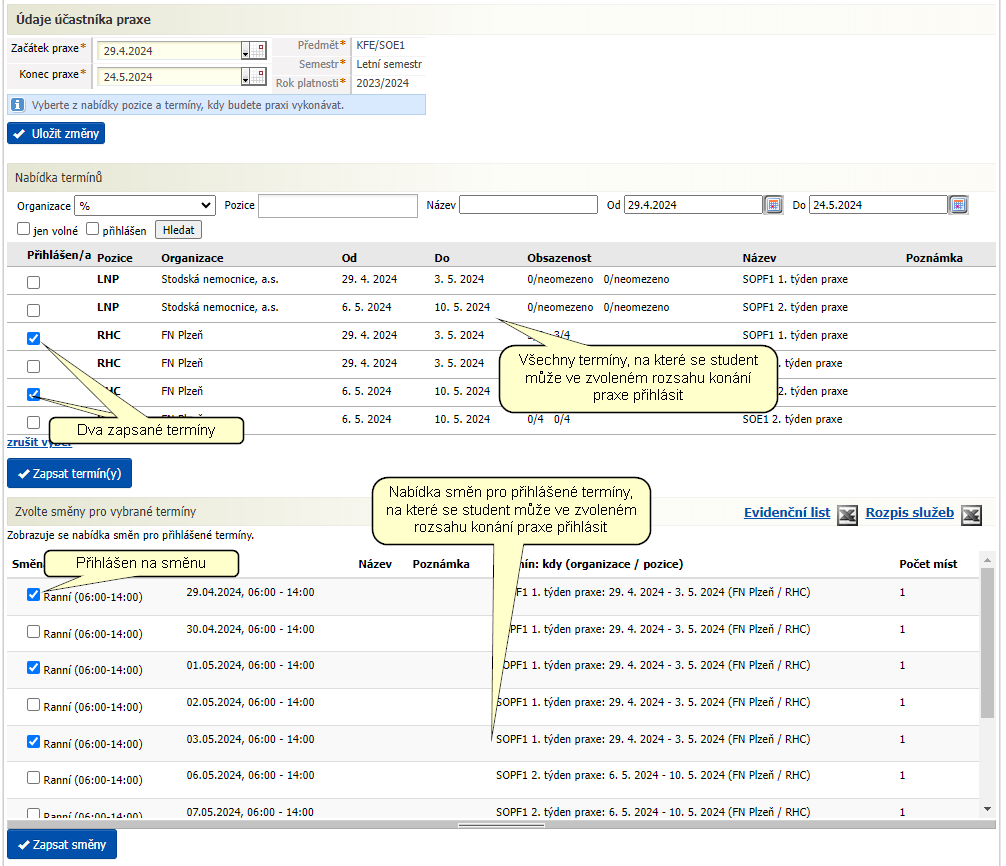Expand Začátek praxe date dropdown arrow
The height and width of the screenshot is (866, 1006).
click(x=245, y=51)
